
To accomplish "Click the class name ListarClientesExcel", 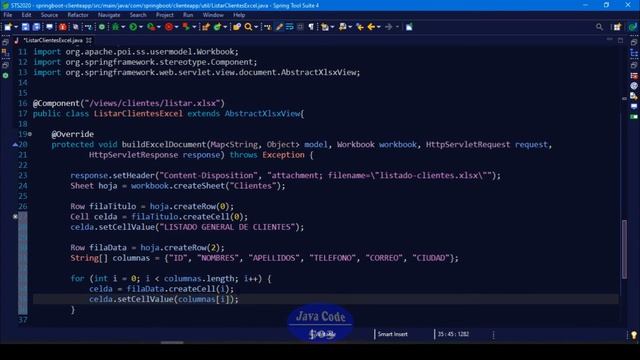I will (138, 113).
